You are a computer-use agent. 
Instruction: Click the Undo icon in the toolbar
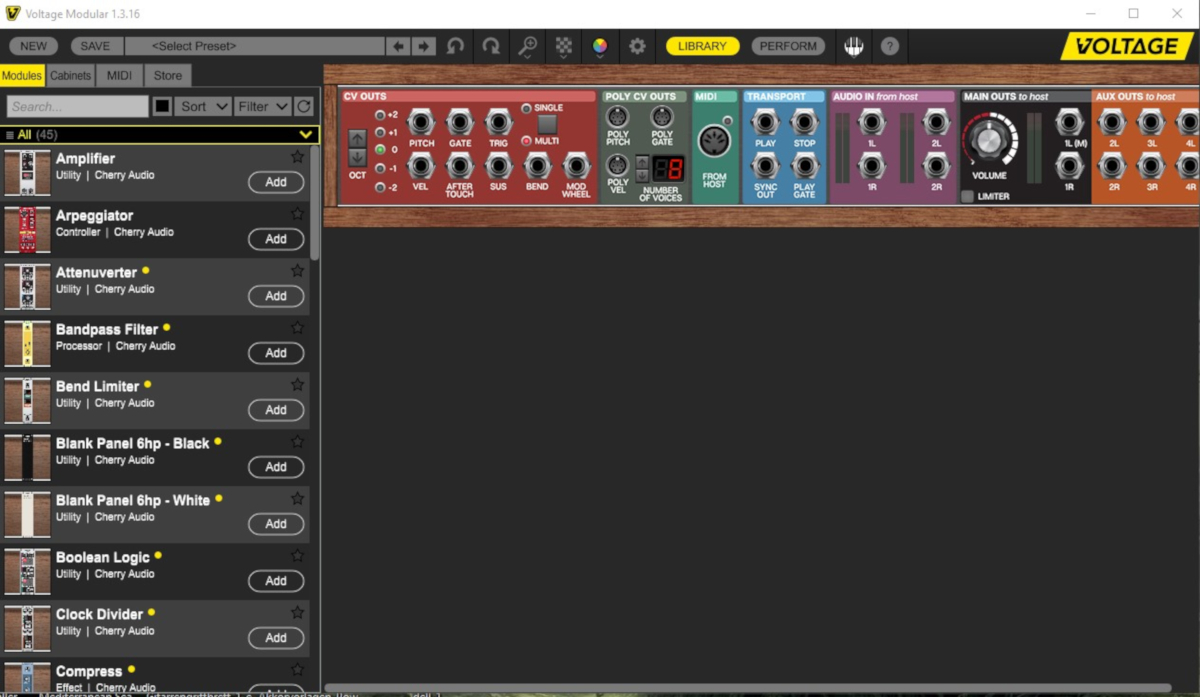[x=455, y=46]
